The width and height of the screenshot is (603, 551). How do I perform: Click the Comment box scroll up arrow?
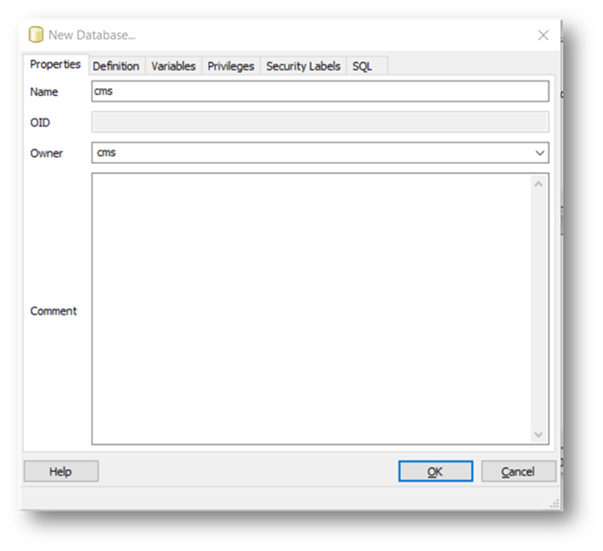click(539, 184)
